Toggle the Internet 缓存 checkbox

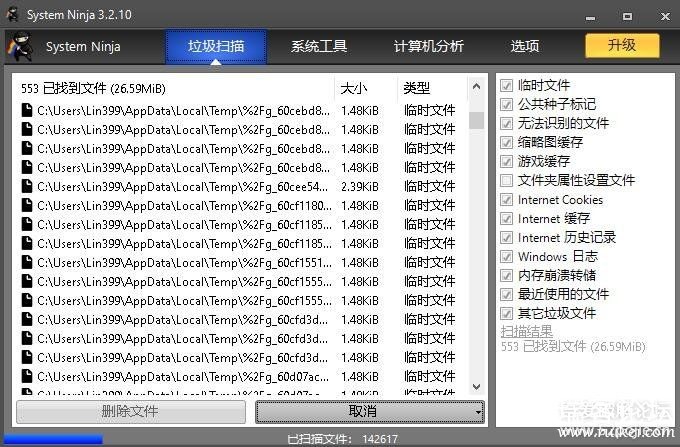(x=506, y=219)
